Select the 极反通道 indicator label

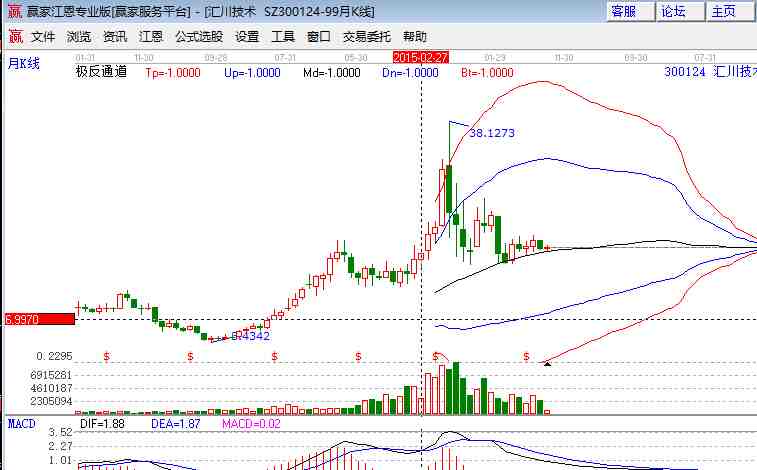101,72
